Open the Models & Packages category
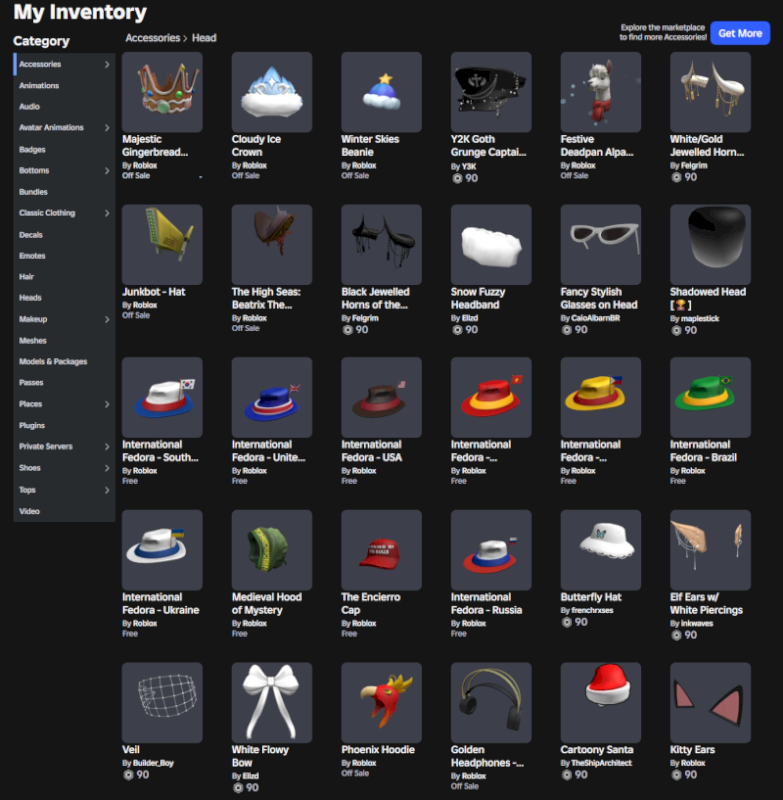Viewport: 783px width, 800px height. pyautogui.click(x=64, y=361)
